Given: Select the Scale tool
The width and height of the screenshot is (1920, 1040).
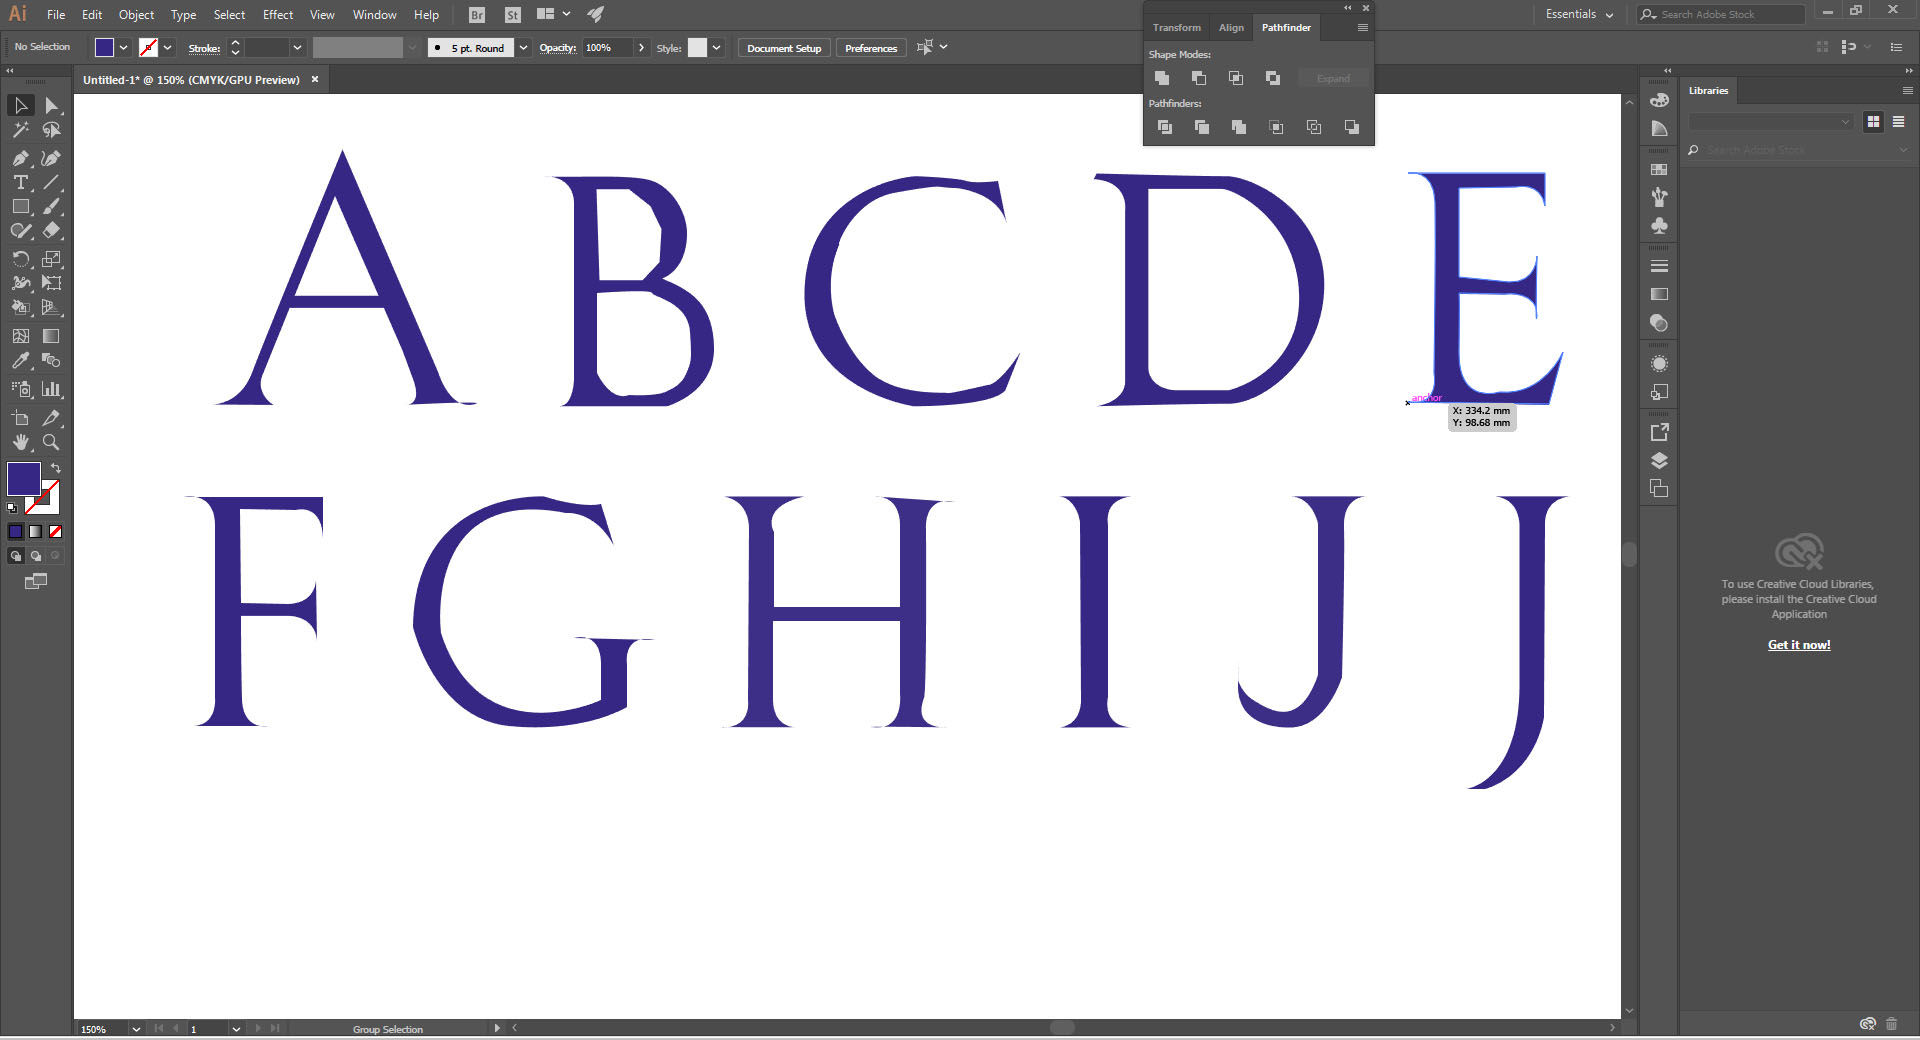Looking at the screenshot, I should click(x=51, y=259).
